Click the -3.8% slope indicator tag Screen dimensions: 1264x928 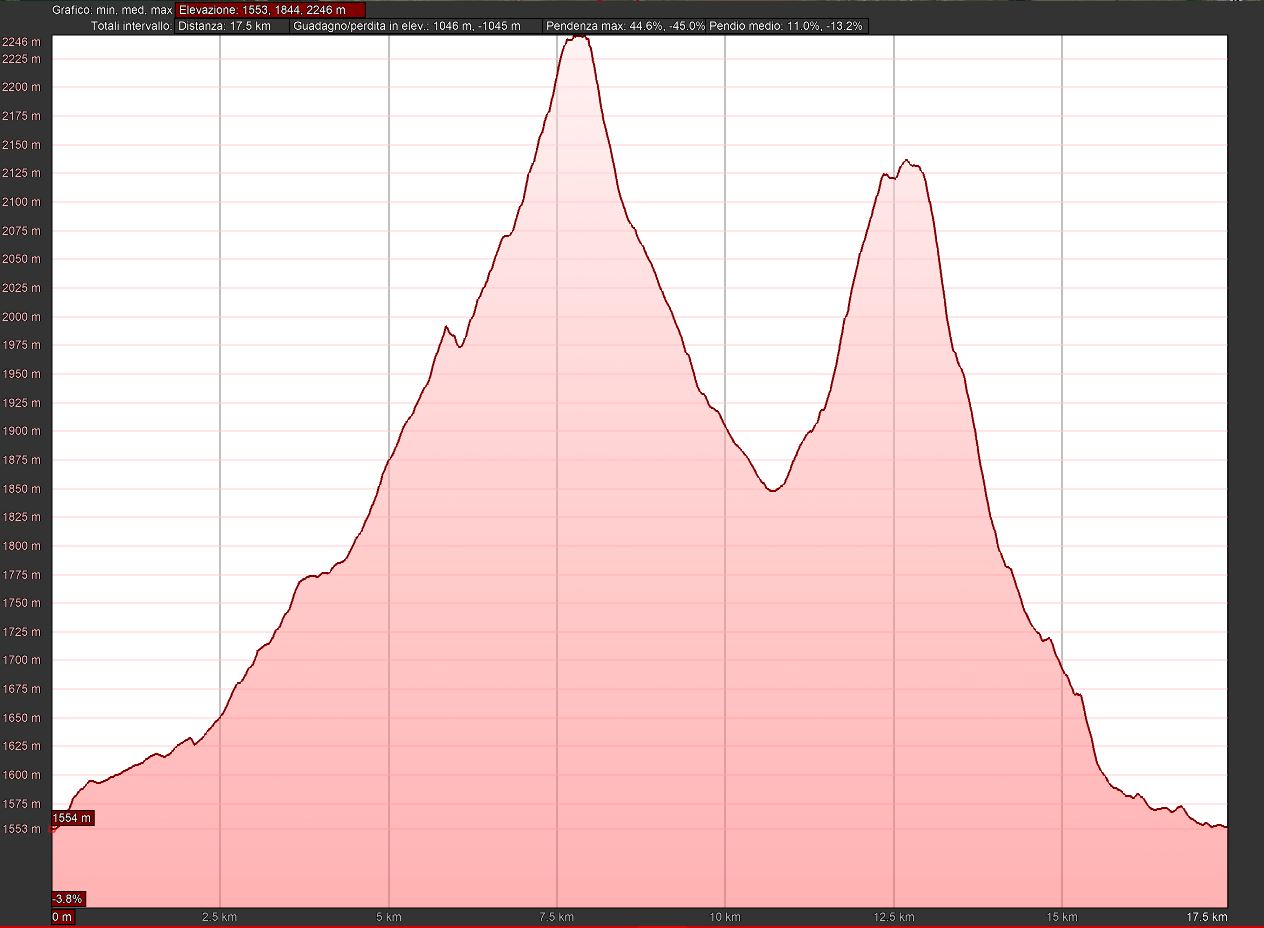pos(68,898)
